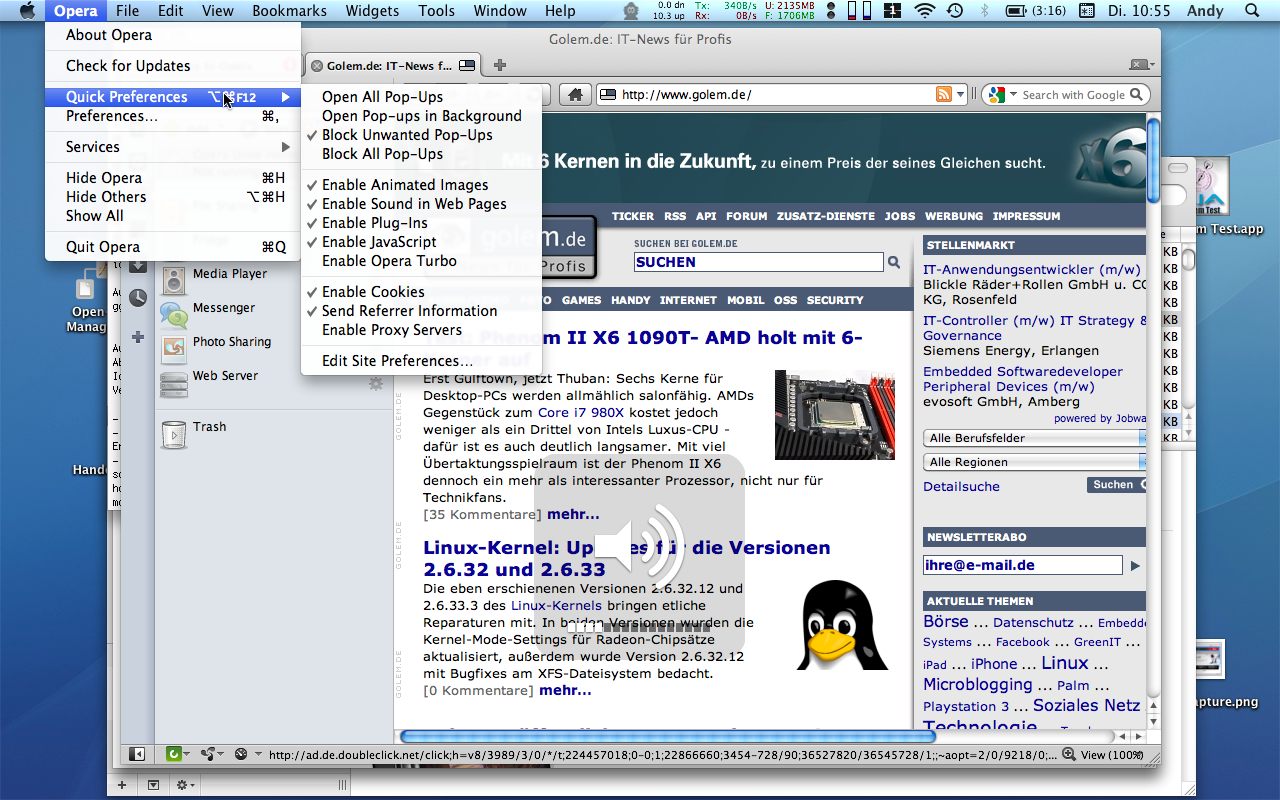Turn on Enable Opera Turbo

pyautogui.click(x=389, y=261)
